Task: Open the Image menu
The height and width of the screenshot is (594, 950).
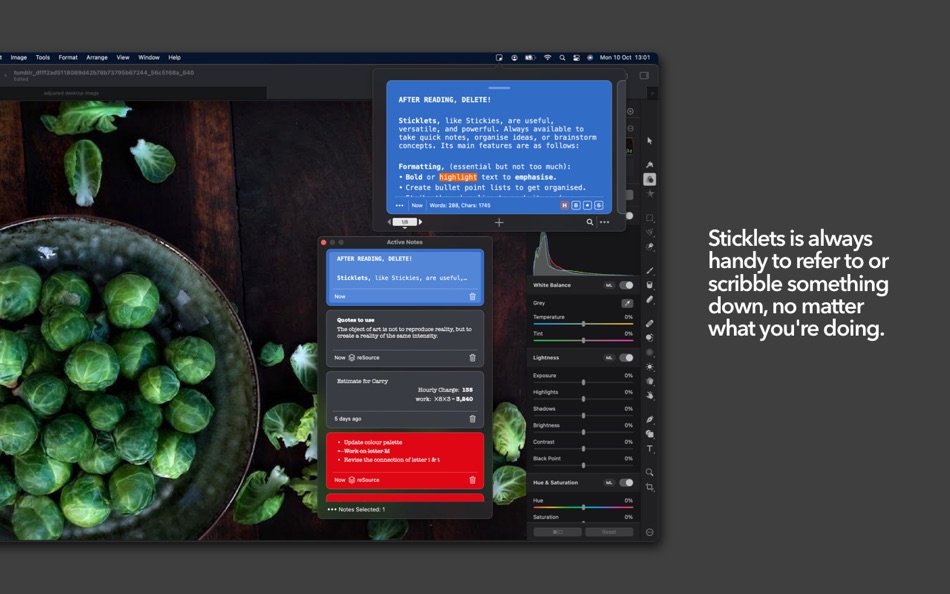Action: [19, 58]
